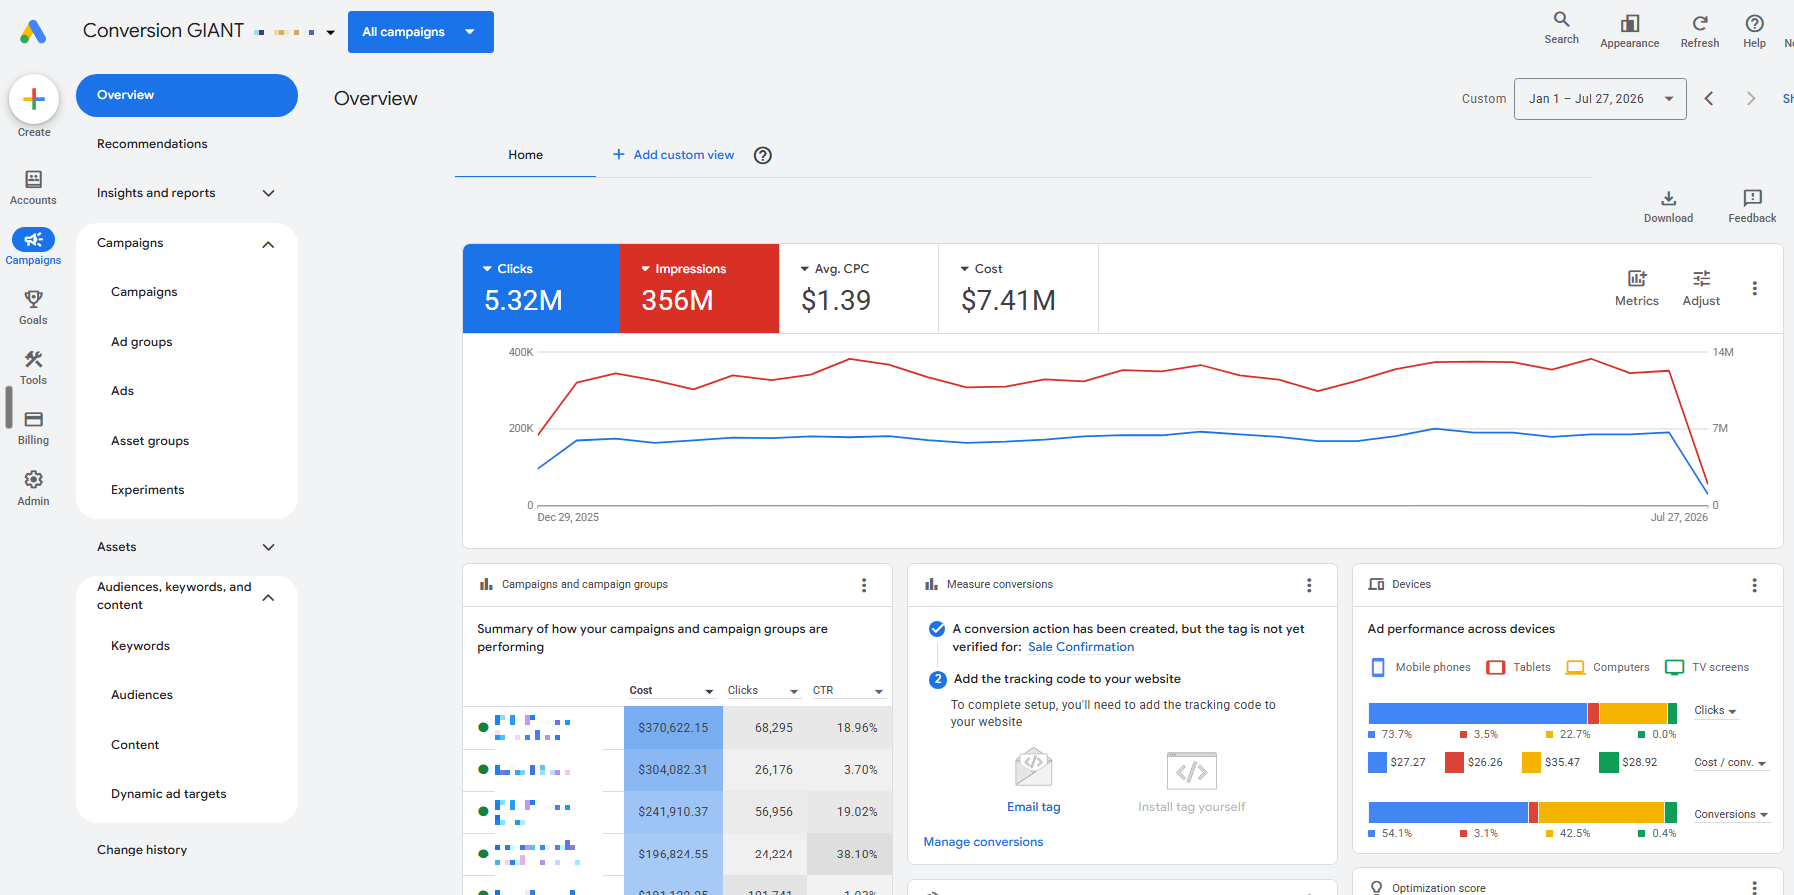Open Appearance settings icon
1794x895 pixels.
coord(1630,23)
